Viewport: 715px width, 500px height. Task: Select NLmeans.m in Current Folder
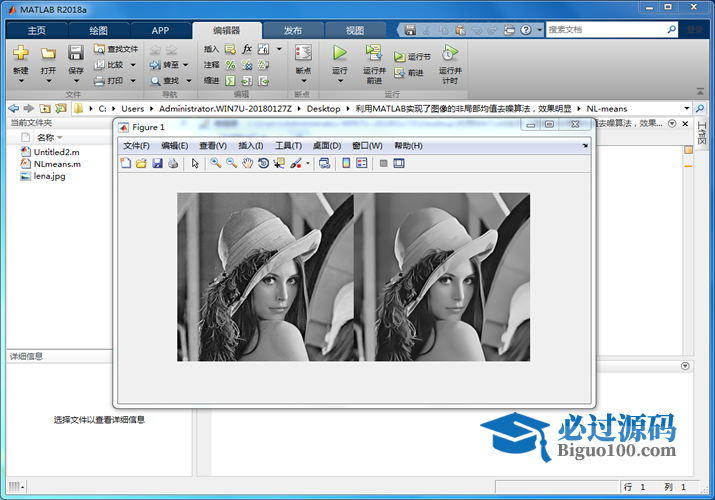tap(56, 163)
